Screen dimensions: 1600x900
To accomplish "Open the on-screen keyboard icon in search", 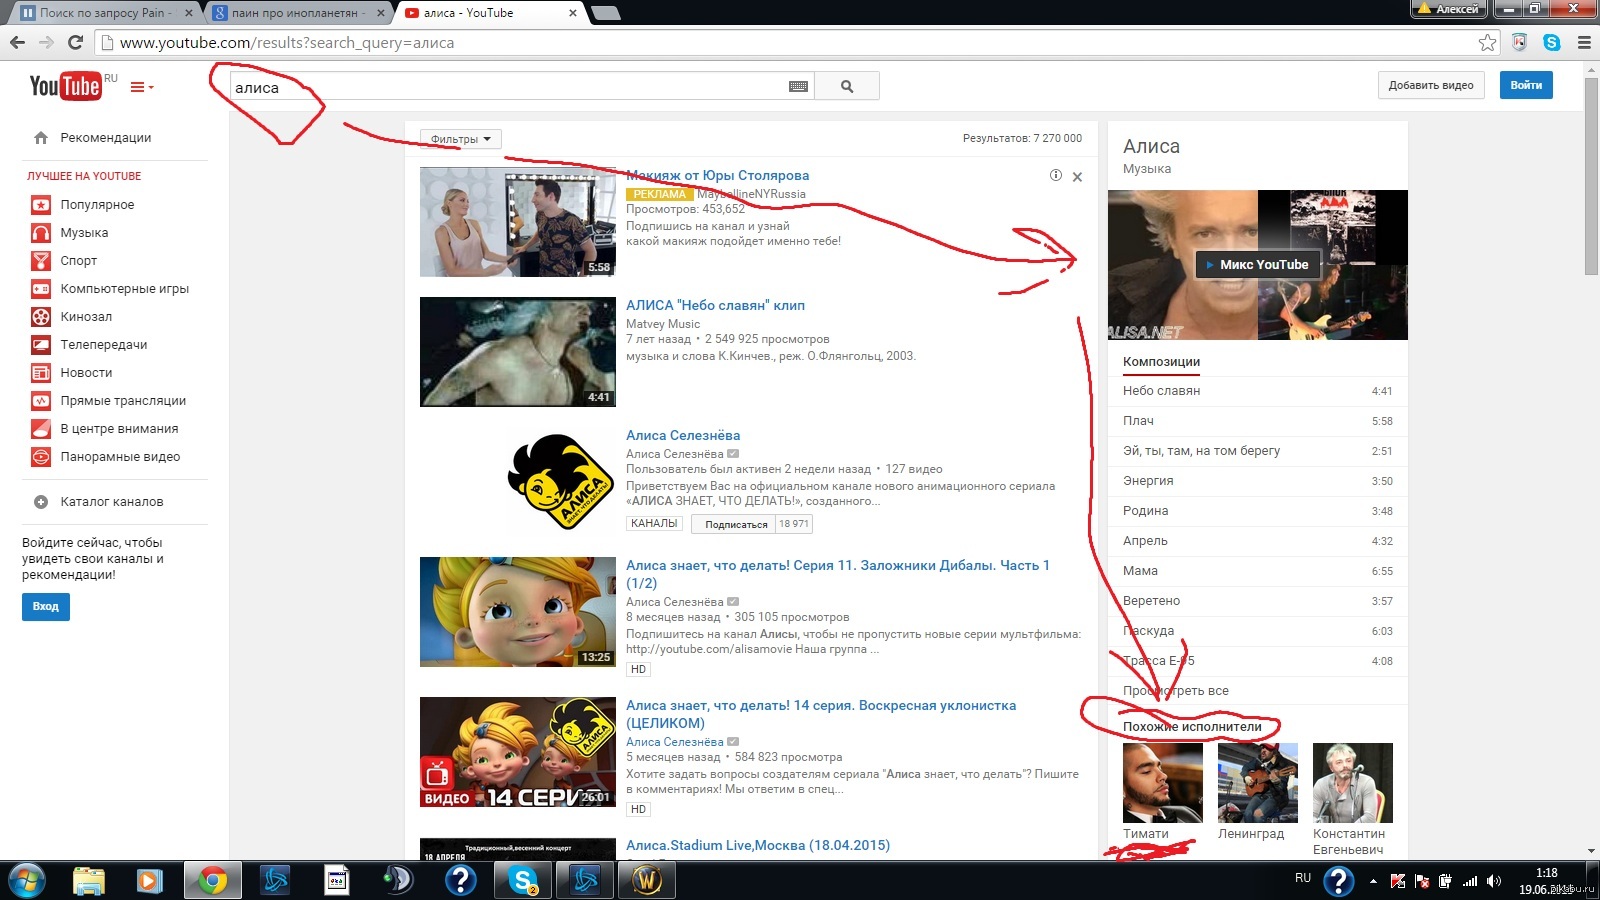I will pyautogui.click(x=798, y=87).
